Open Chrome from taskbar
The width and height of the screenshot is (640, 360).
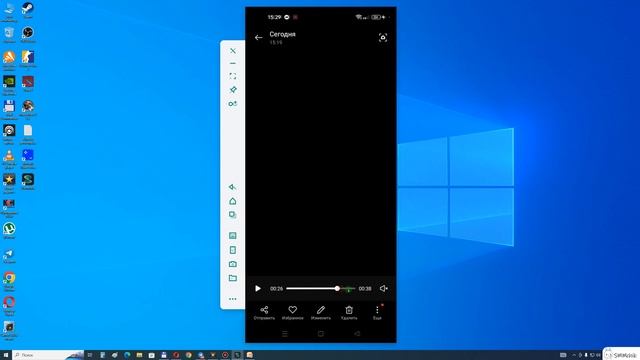188,355
